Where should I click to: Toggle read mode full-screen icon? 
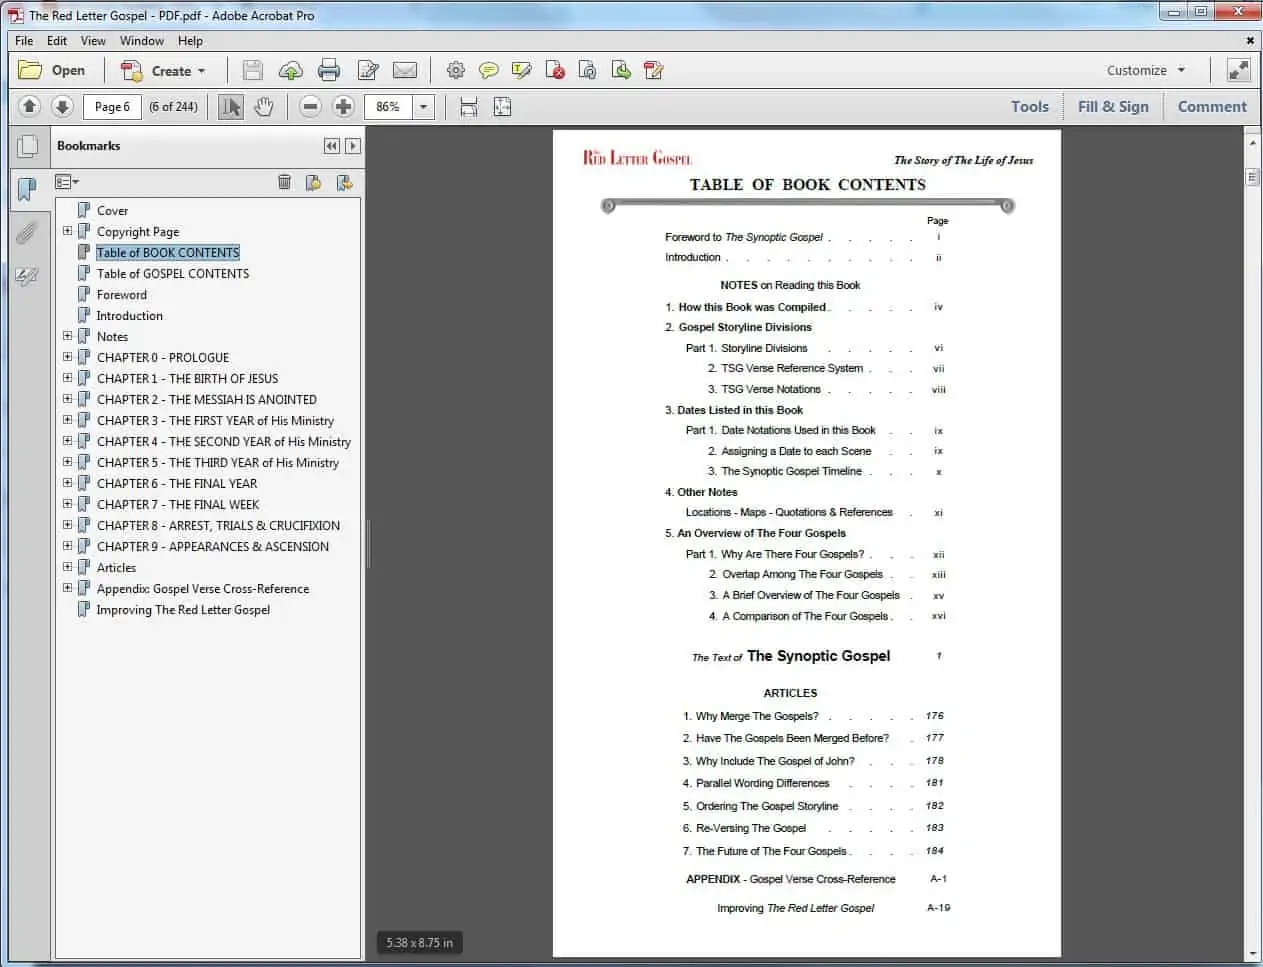pyautogui.click(x=1238, y=70)
